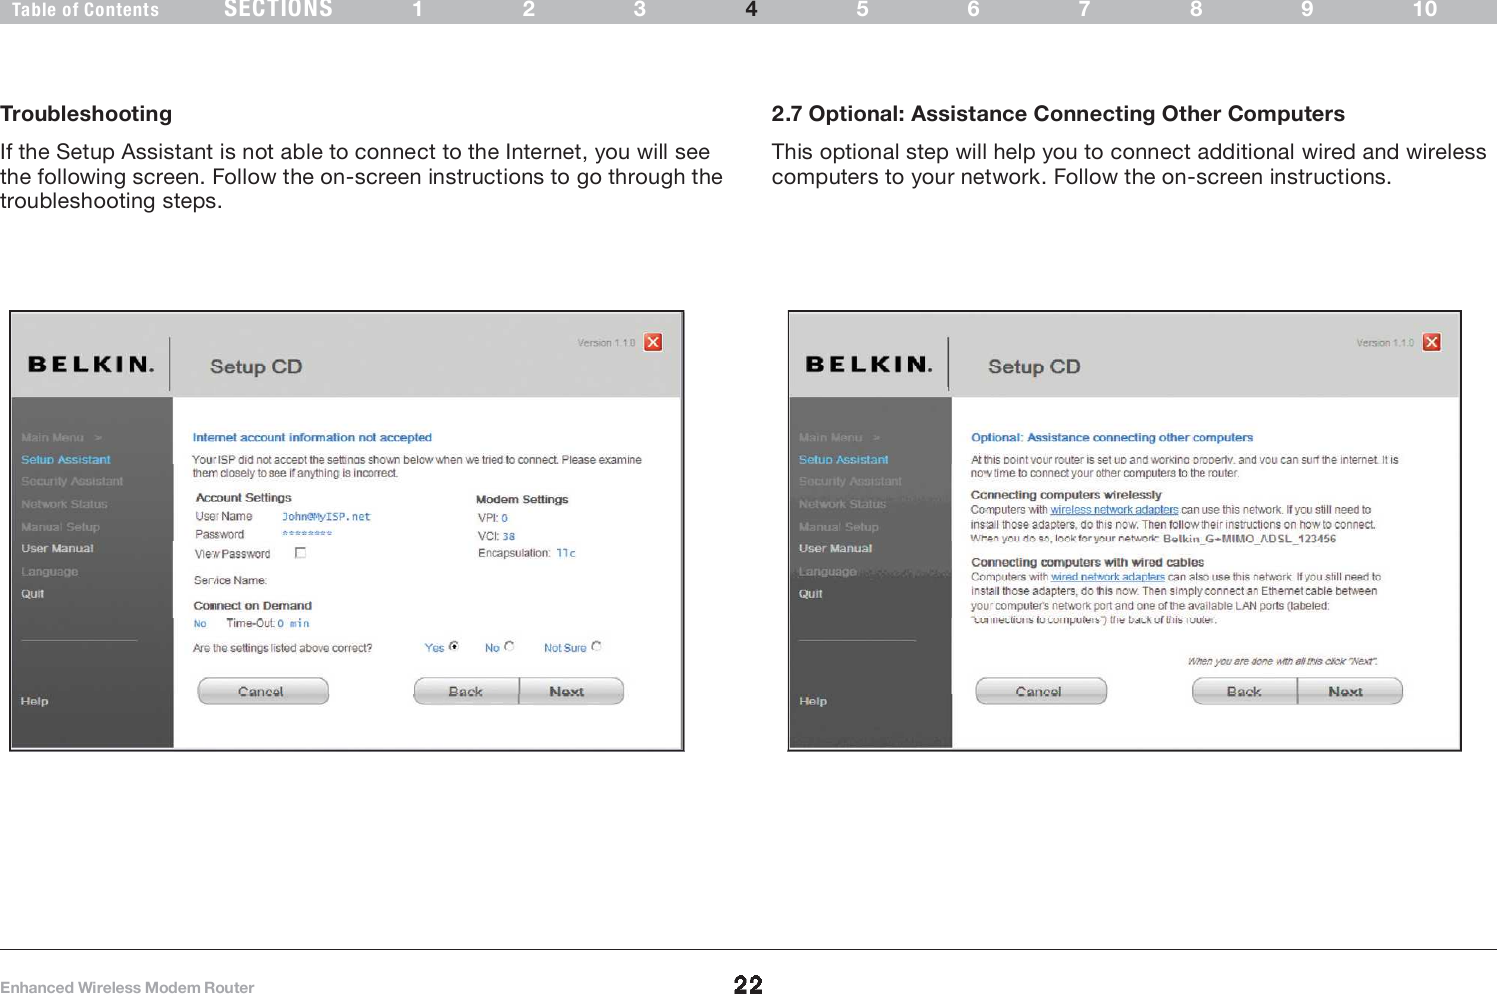Open Help in left window sidebar
1497x994 pixels.
tap(34, 701)
